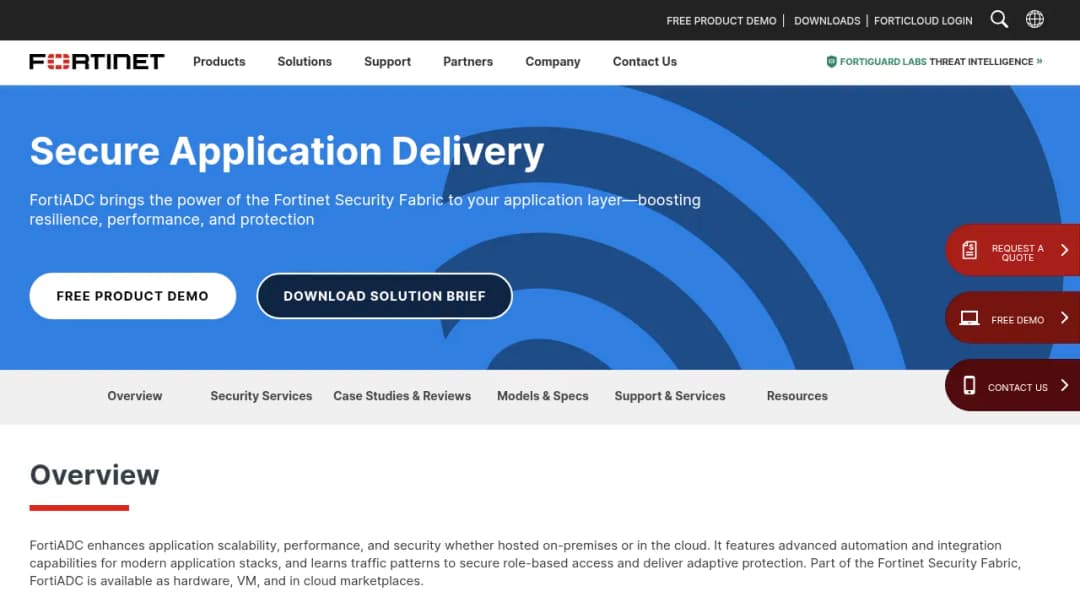This screenshot has height=608, width=1080.
Task: Open the Partners menu
Action: (468, 61)
